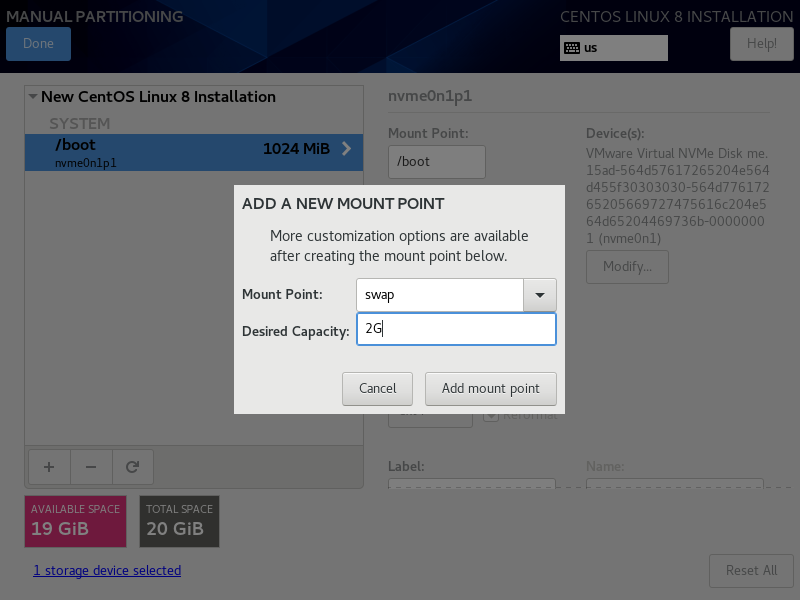The width and height of the screenshot is (800, 600).
Task: Reload storage configuration with refresh icon
Action: point(133,467)
